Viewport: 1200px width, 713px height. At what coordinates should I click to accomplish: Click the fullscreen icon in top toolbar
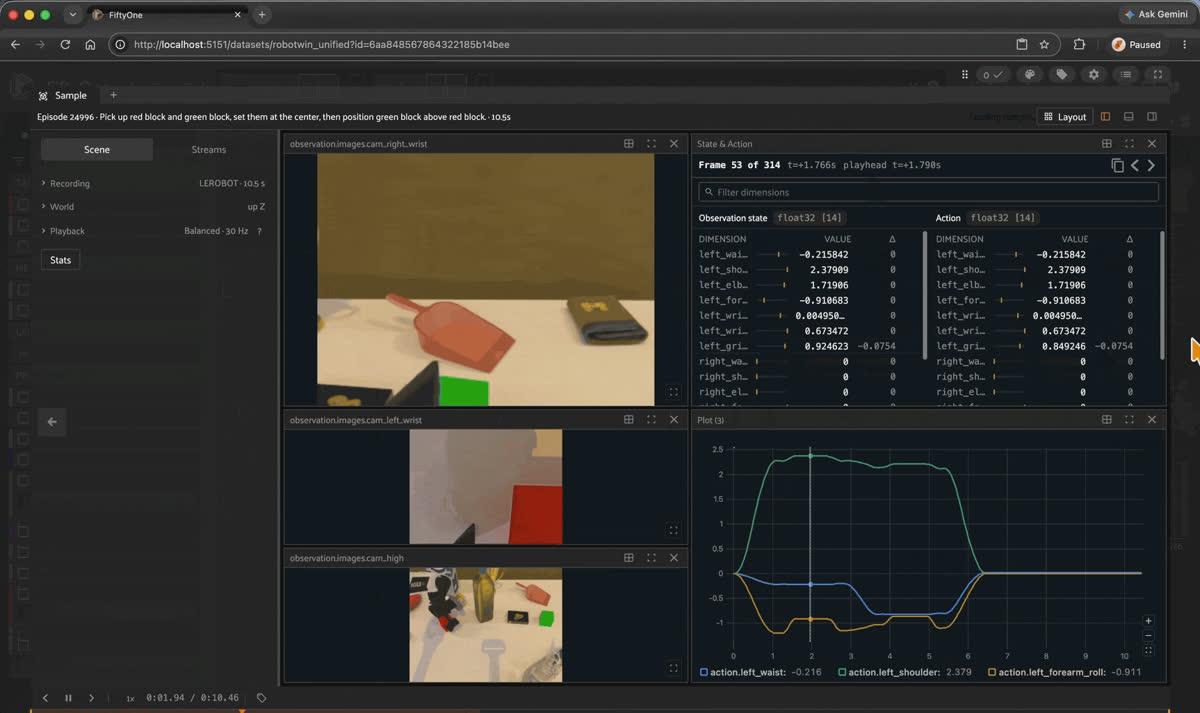[1158, 75]
